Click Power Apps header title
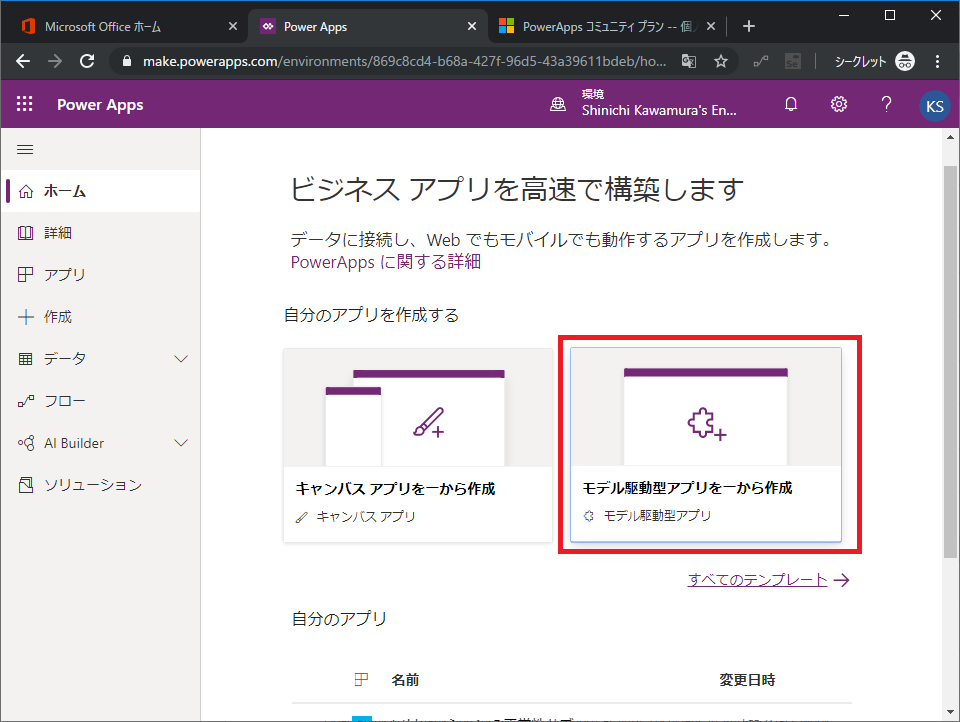This screenshot has height=722, width=960. click(100, 105)
